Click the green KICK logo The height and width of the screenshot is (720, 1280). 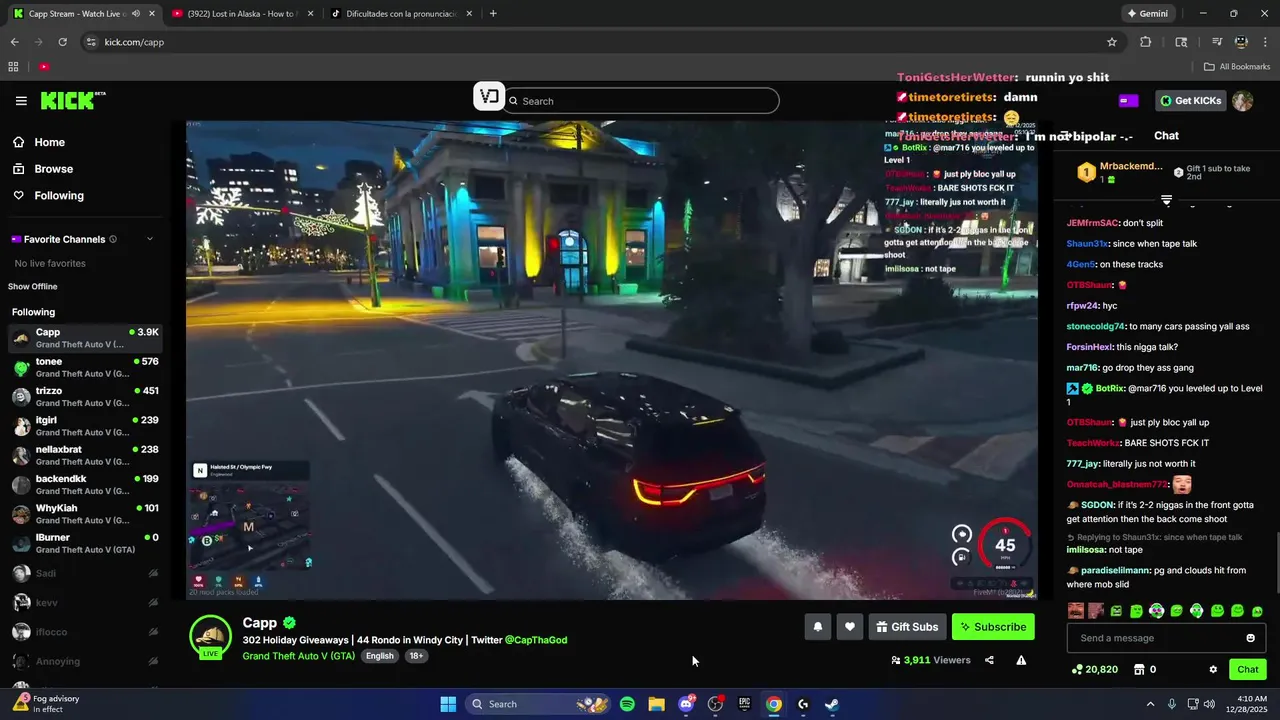coord(72,101)
